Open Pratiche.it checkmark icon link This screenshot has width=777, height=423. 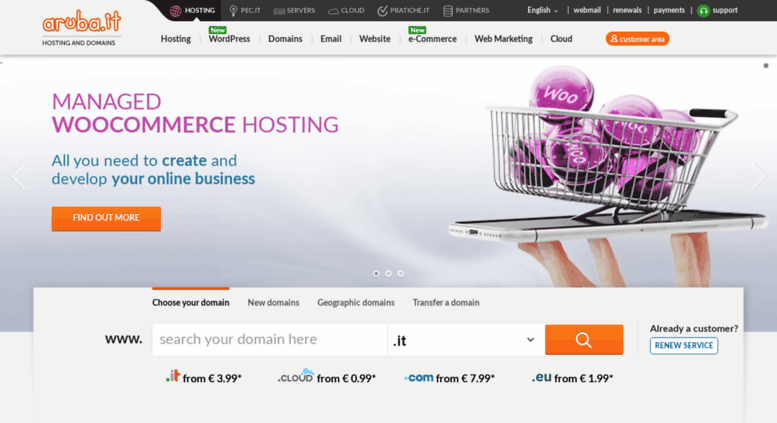[382, 10]
